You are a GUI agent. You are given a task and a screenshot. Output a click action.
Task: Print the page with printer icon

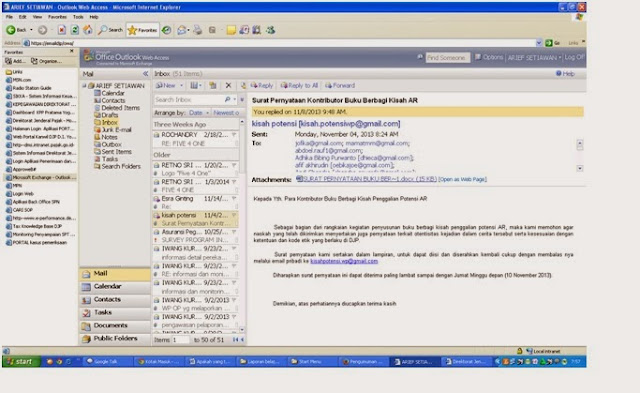tap(198, 30)
